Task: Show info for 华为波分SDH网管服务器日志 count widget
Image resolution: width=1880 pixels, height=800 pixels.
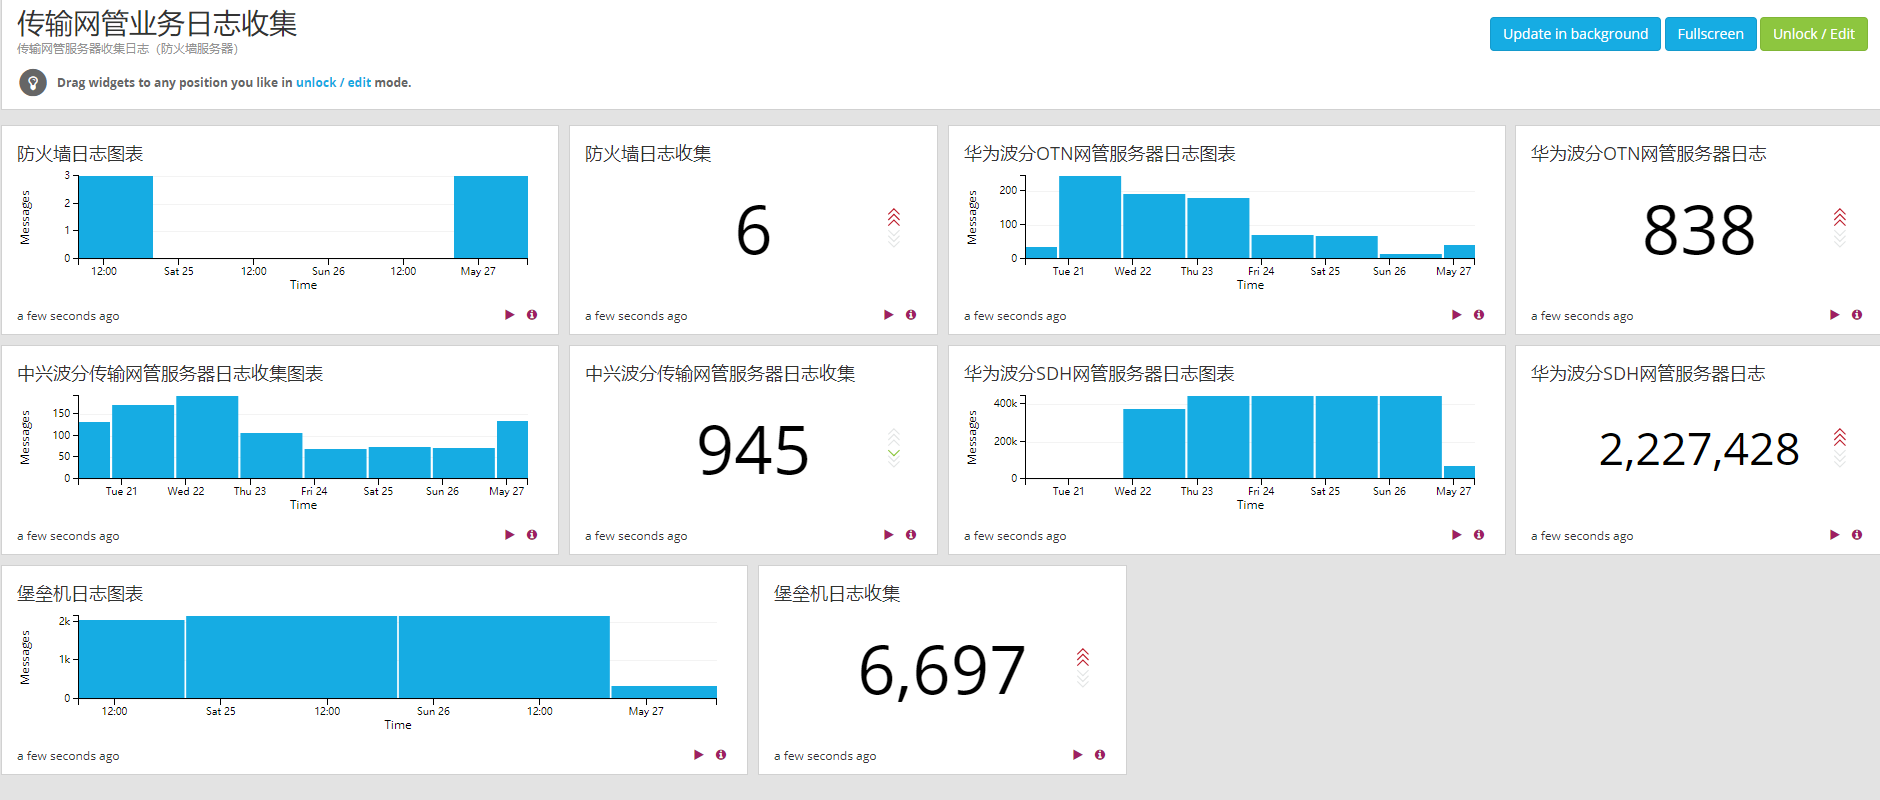Action: point(1857,535)
